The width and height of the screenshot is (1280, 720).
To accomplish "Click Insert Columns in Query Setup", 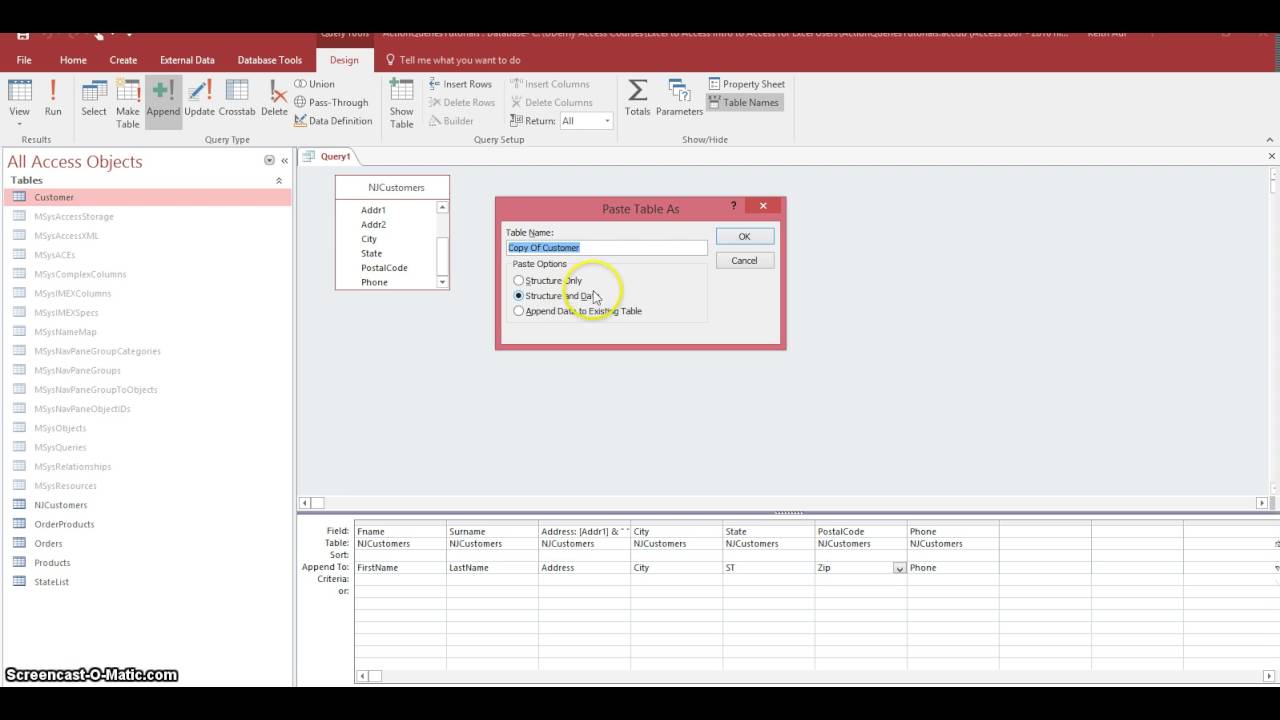I will [x=549, y=84].
